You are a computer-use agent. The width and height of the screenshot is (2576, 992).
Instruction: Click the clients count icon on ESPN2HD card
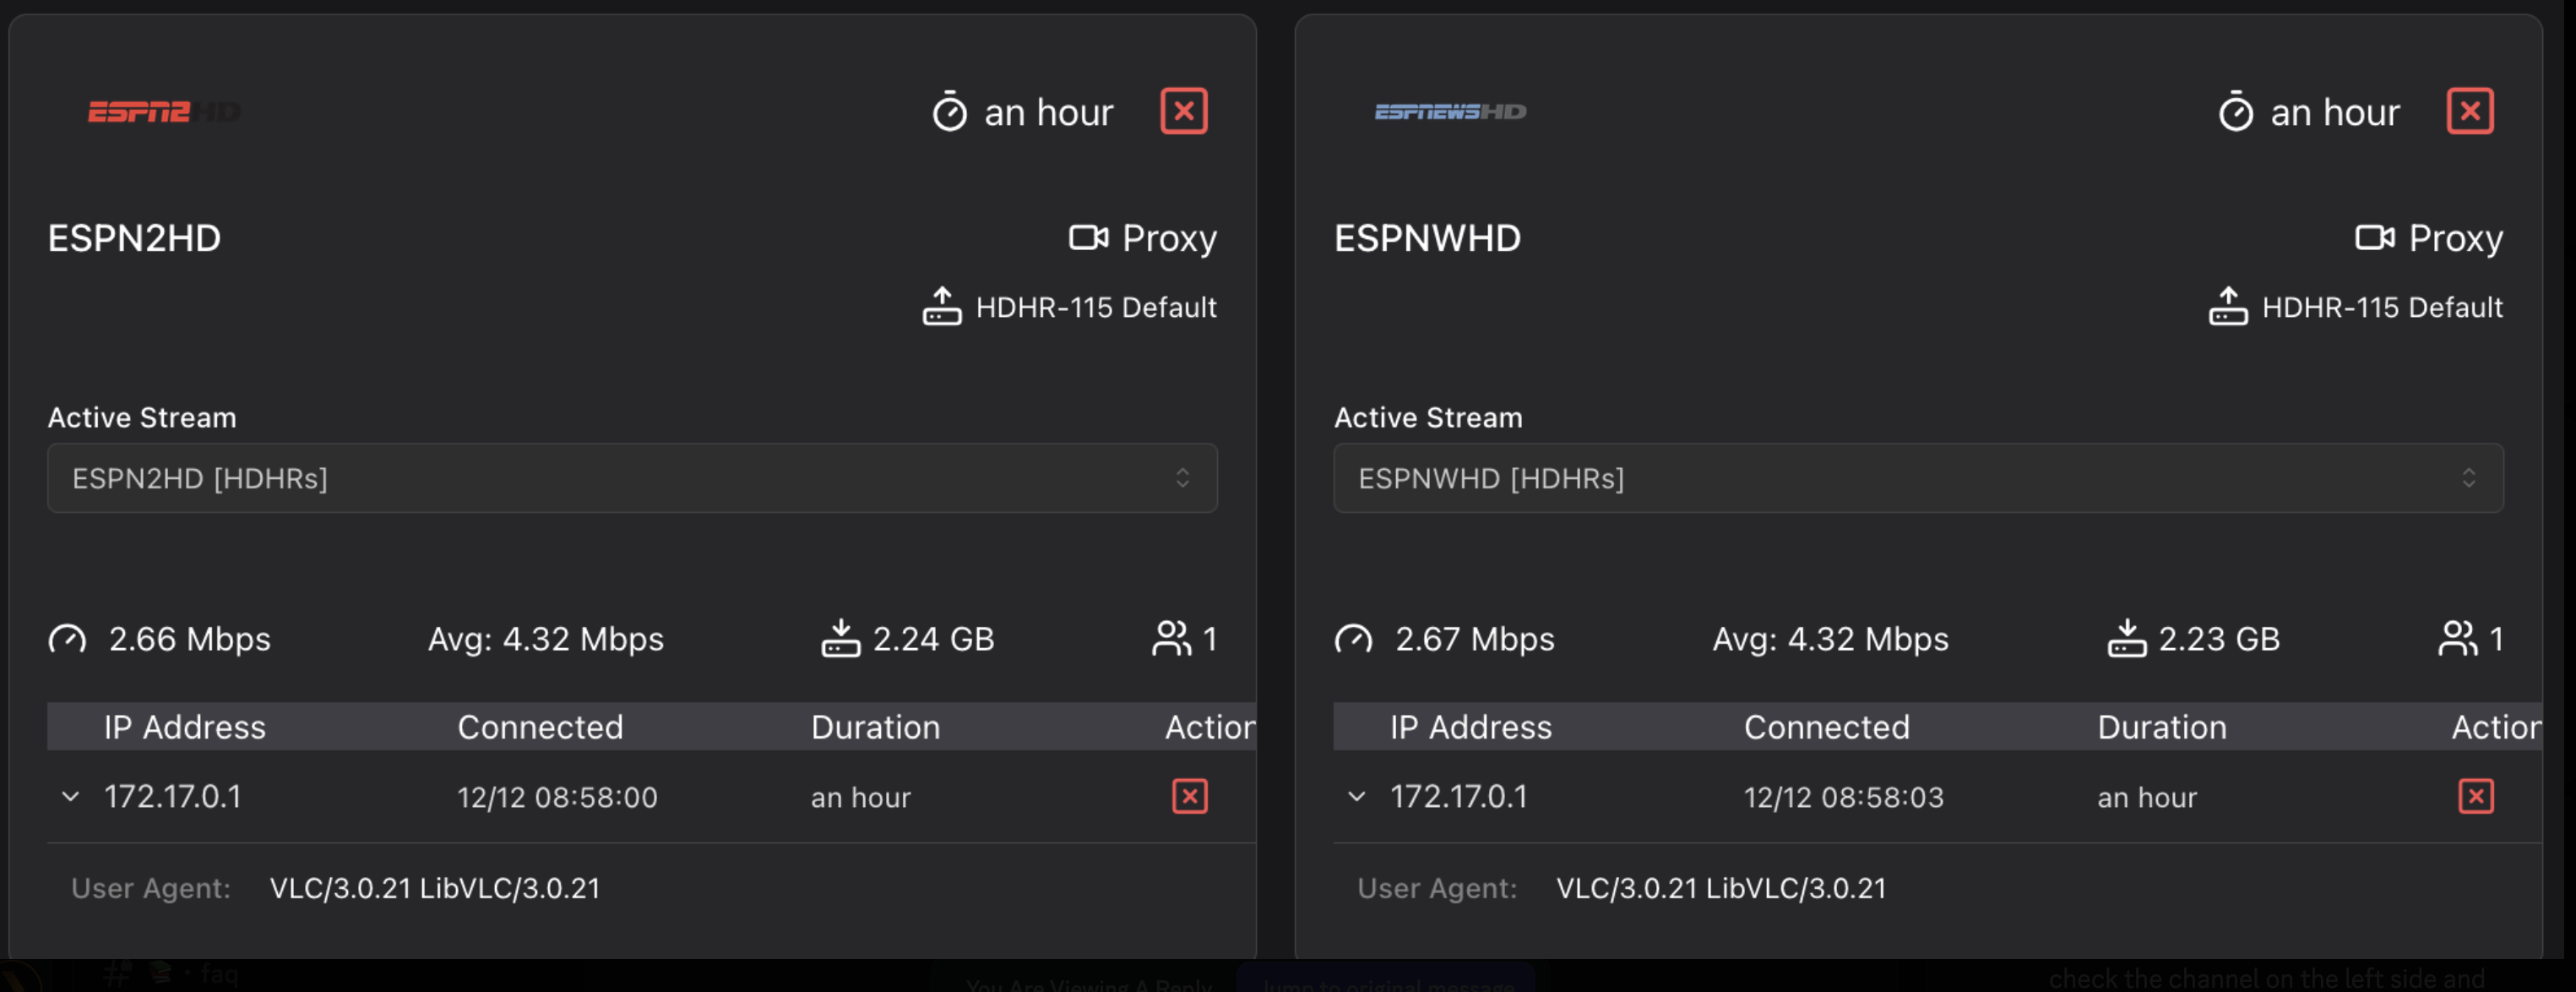pos(1170,638)
